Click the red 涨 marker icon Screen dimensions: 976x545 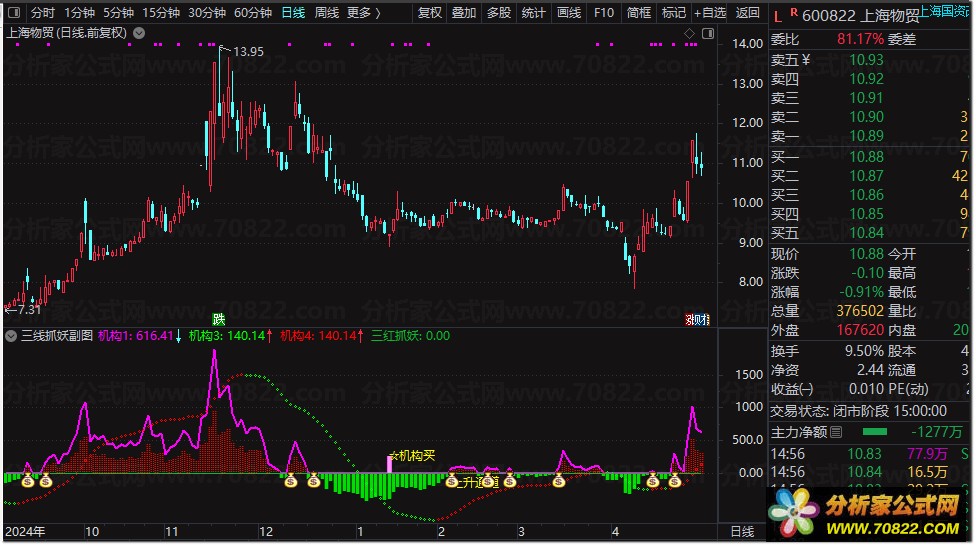[x=691, y=320]
